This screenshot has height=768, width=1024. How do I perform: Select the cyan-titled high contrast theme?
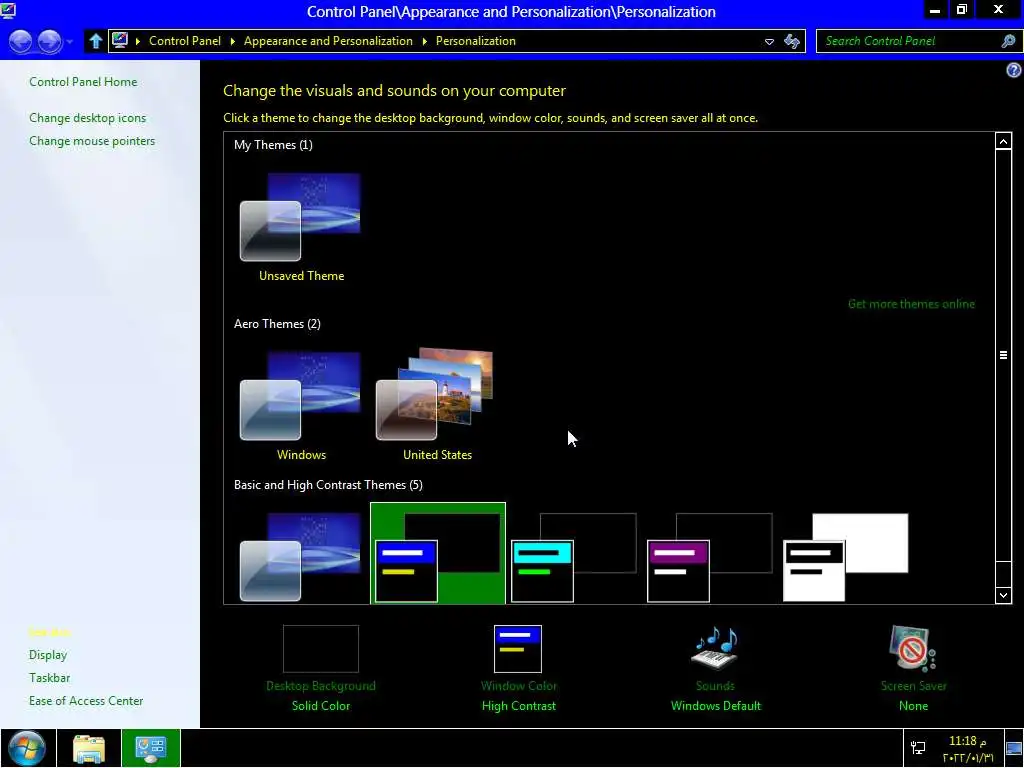(573, 557)
